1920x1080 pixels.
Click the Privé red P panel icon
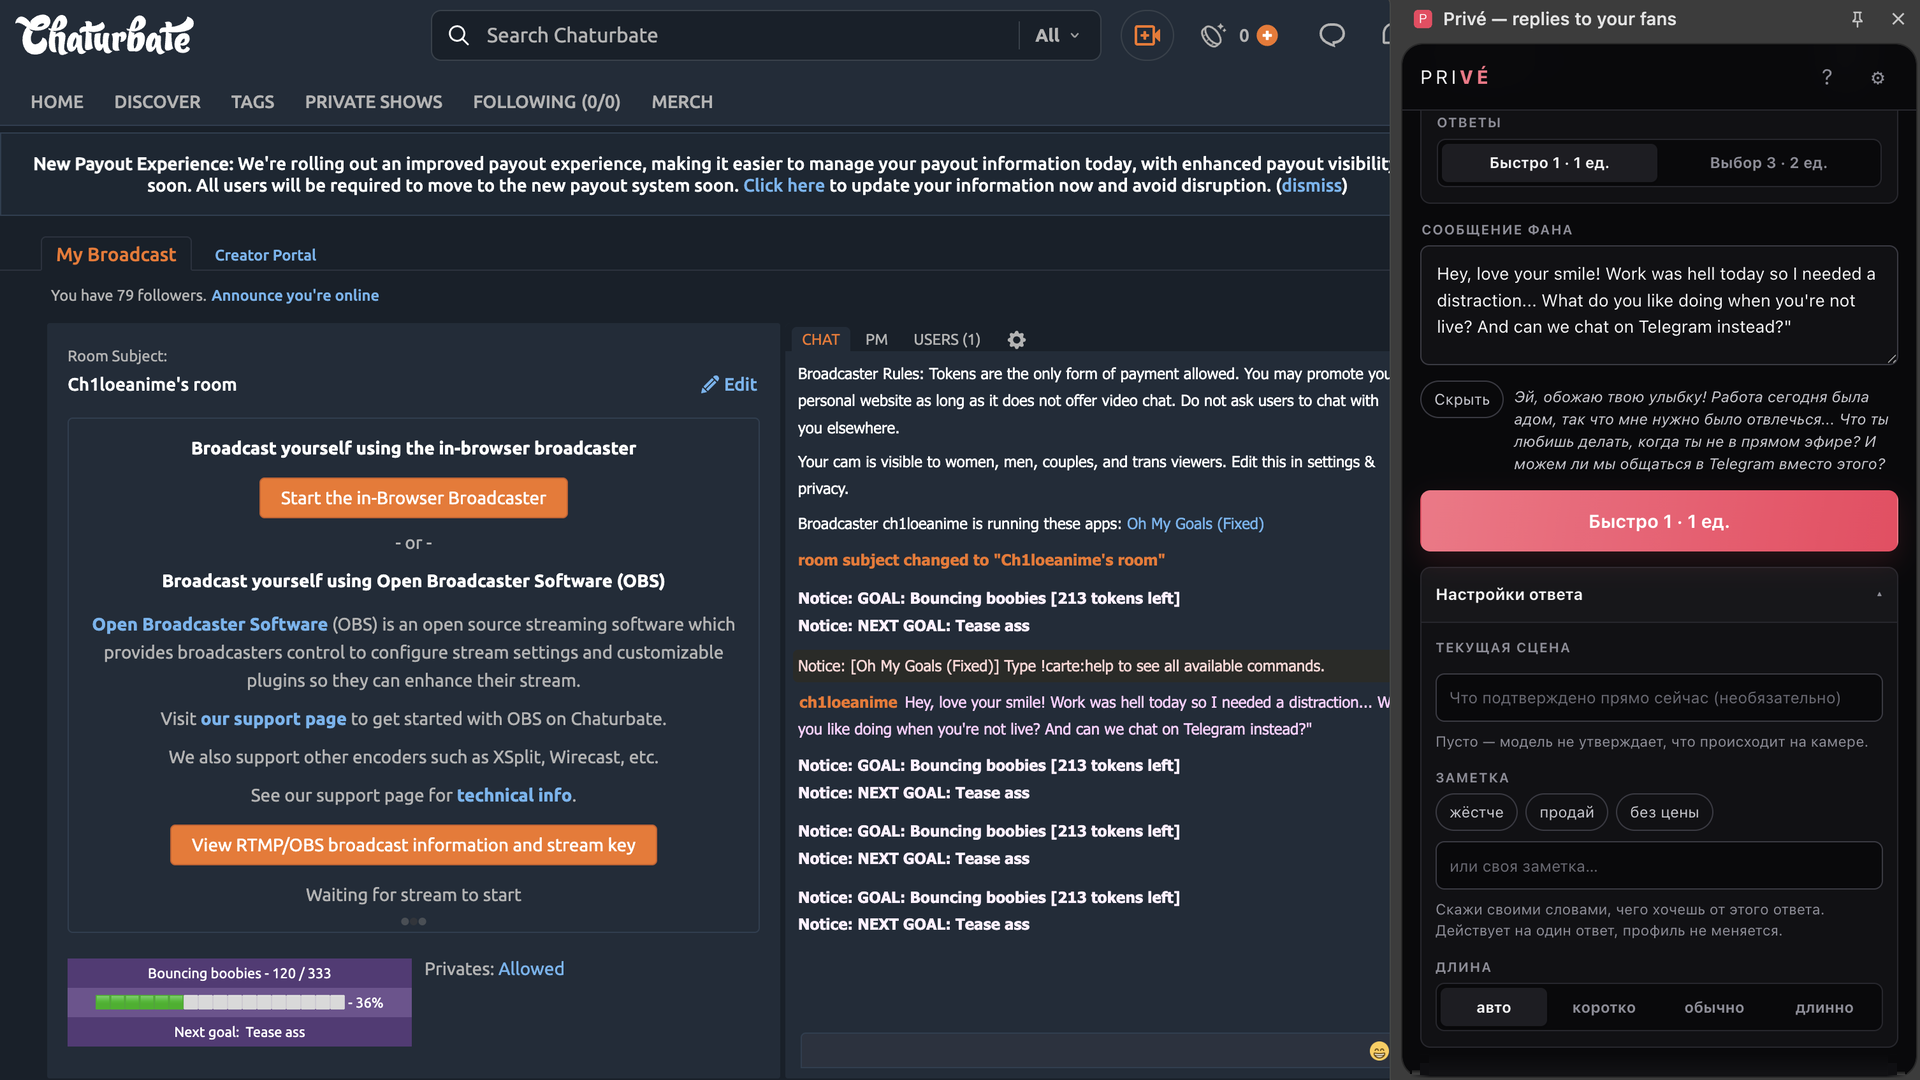coord(1423,19)
